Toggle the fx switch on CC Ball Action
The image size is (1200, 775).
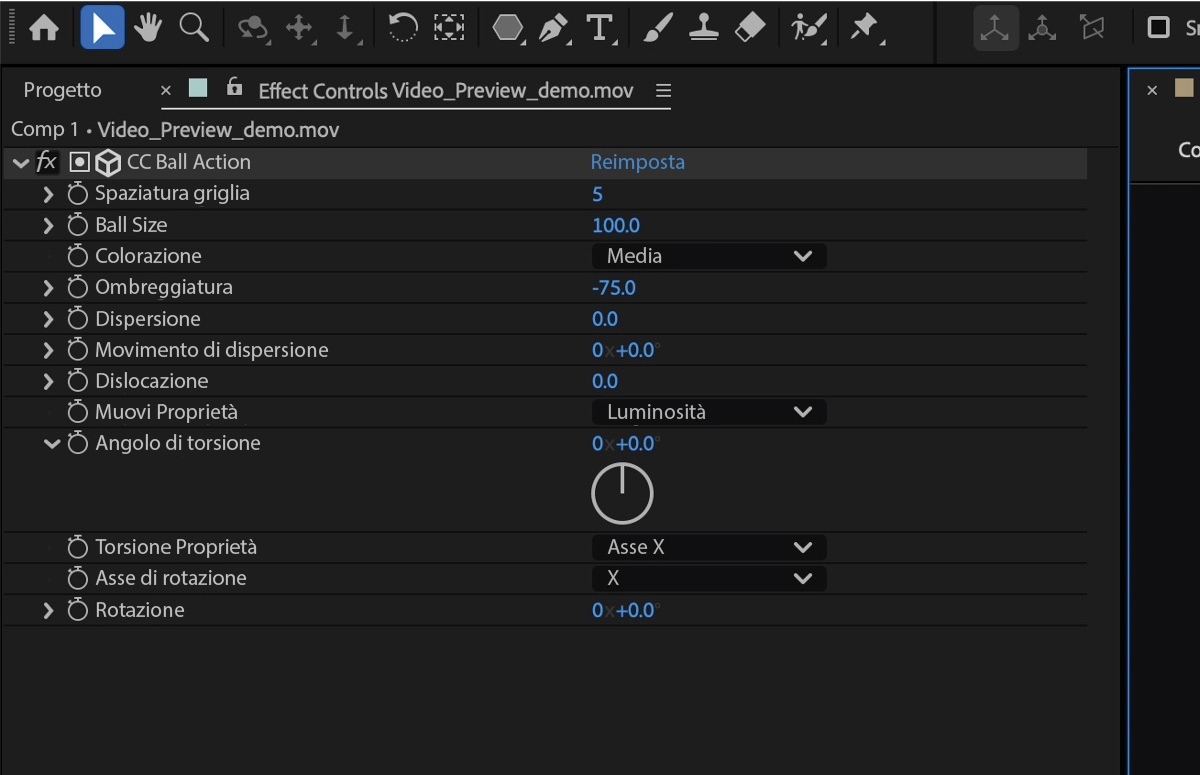(46, 161)
